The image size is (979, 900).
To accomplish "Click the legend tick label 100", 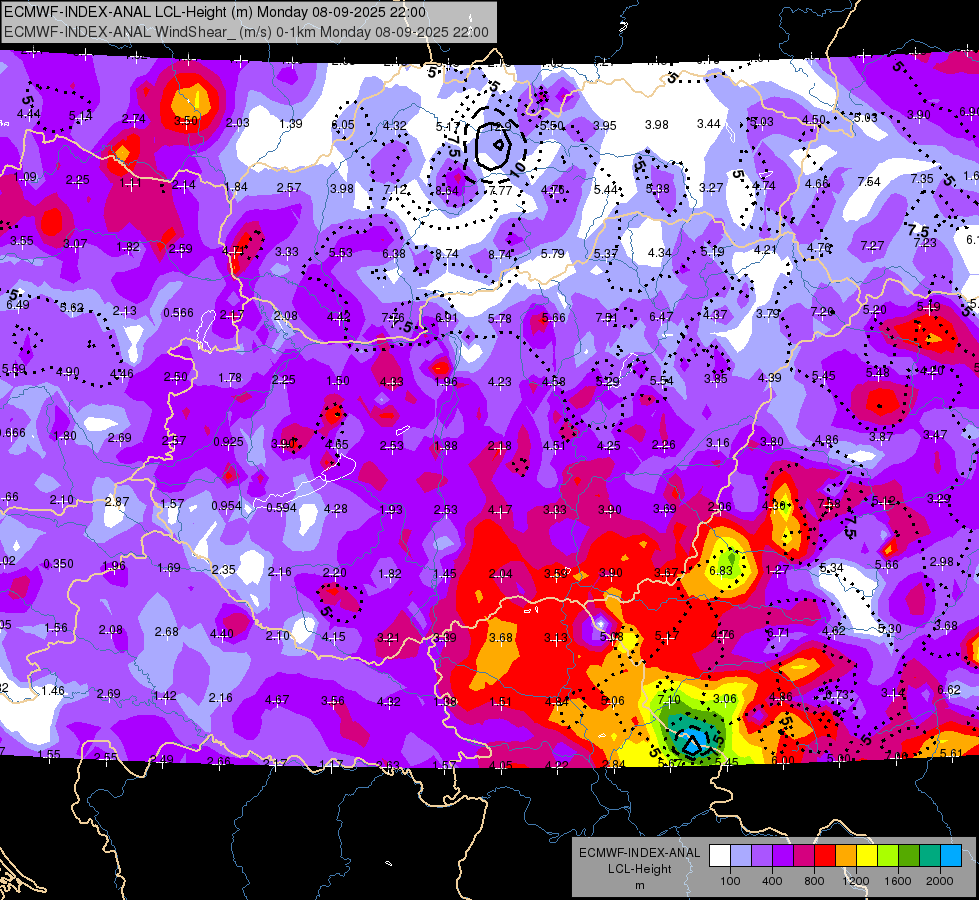I will 730,881.
